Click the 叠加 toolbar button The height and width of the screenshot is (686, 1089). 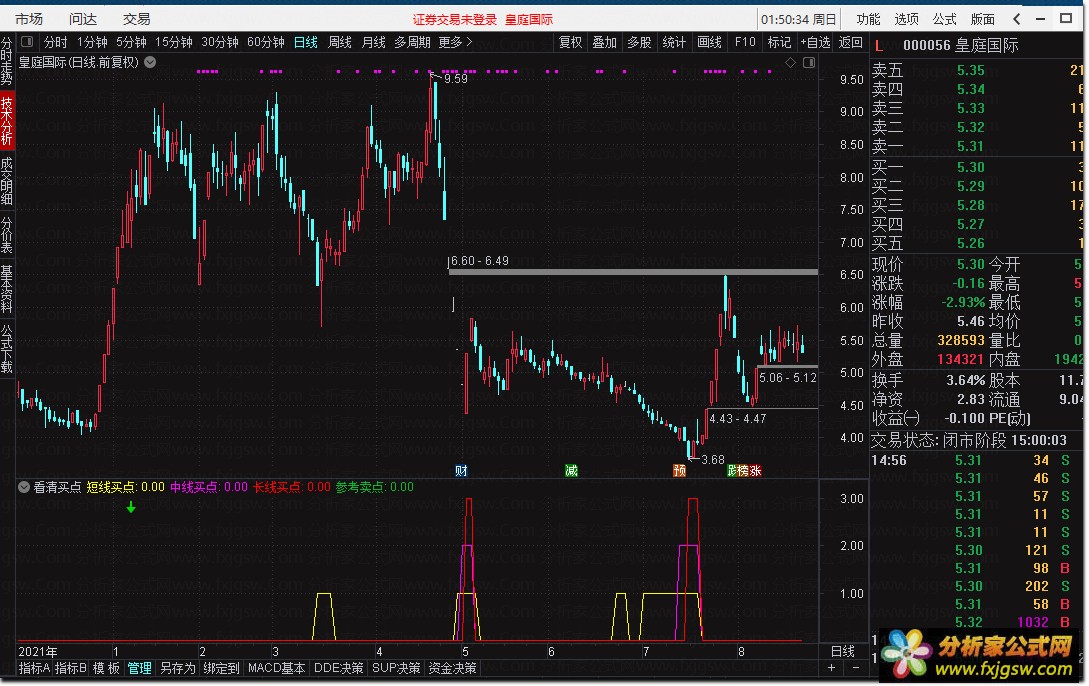pos(604,42)
